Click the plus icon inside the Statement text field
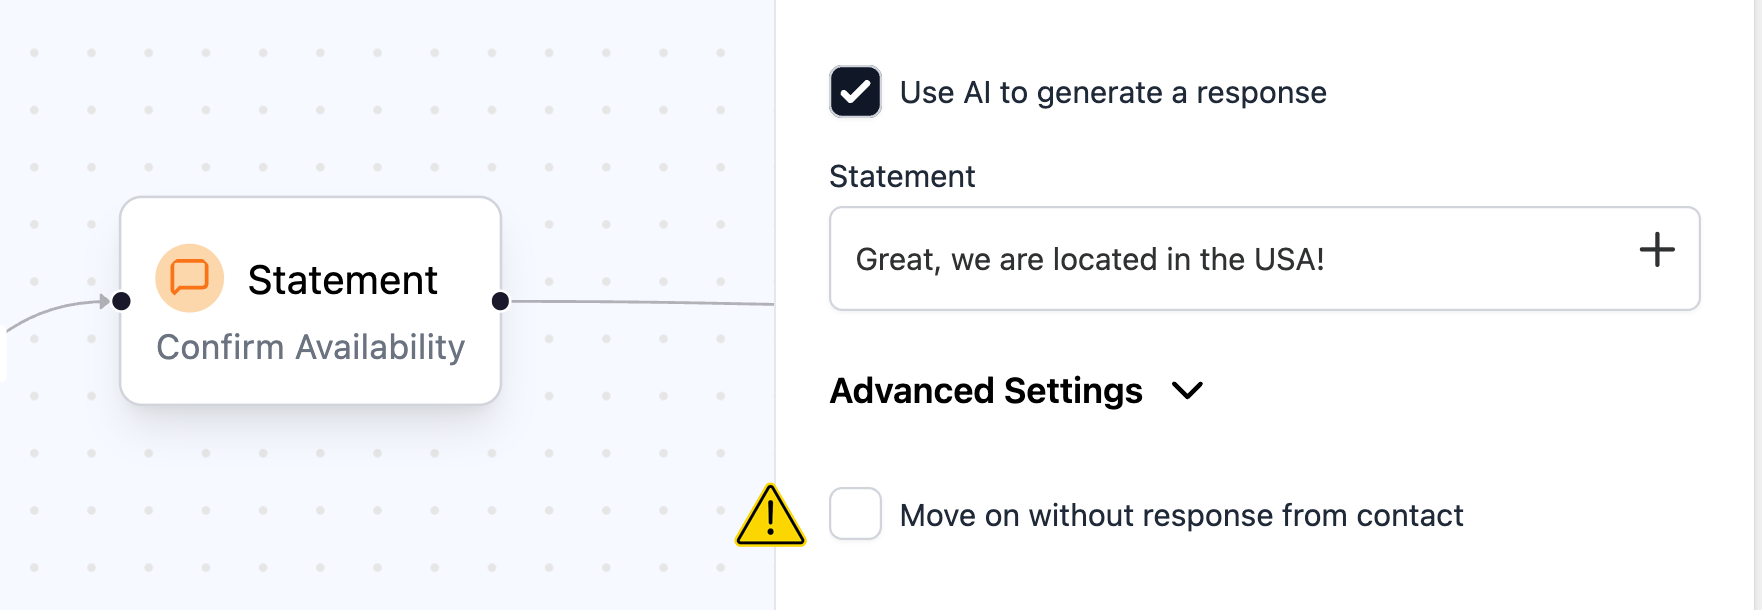 coord(1657,251)
